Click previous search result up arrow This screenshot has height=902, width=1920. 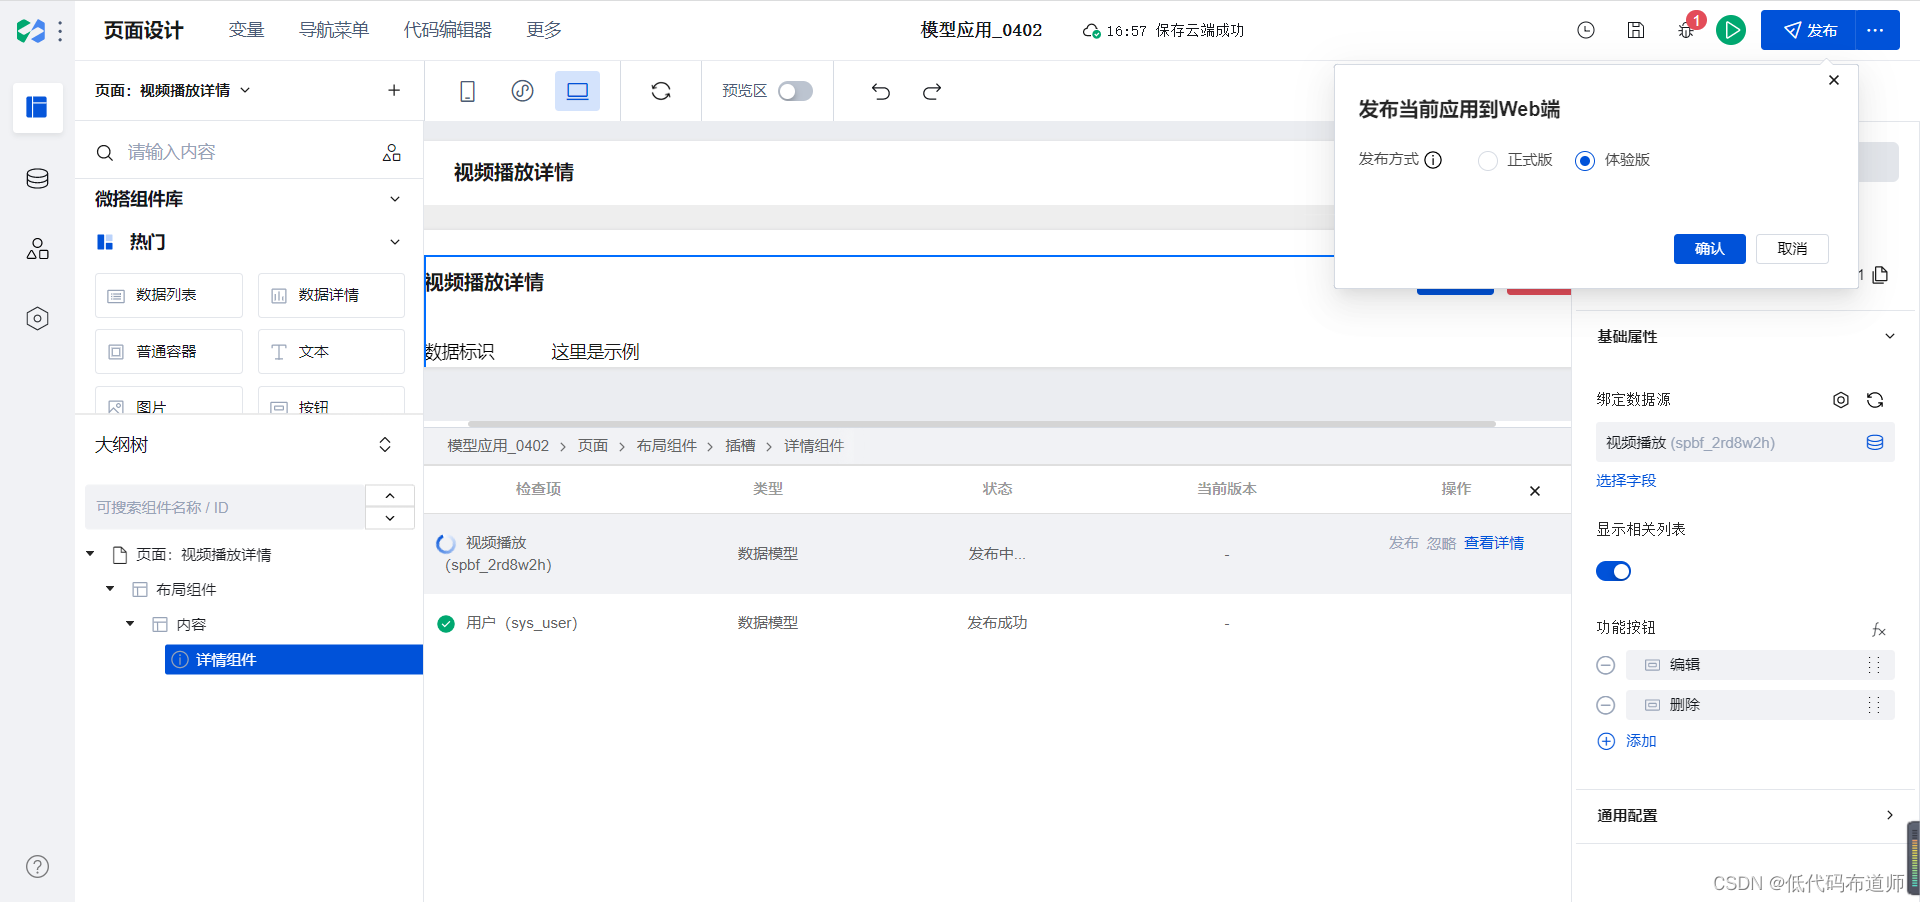[x=390, y=496]
